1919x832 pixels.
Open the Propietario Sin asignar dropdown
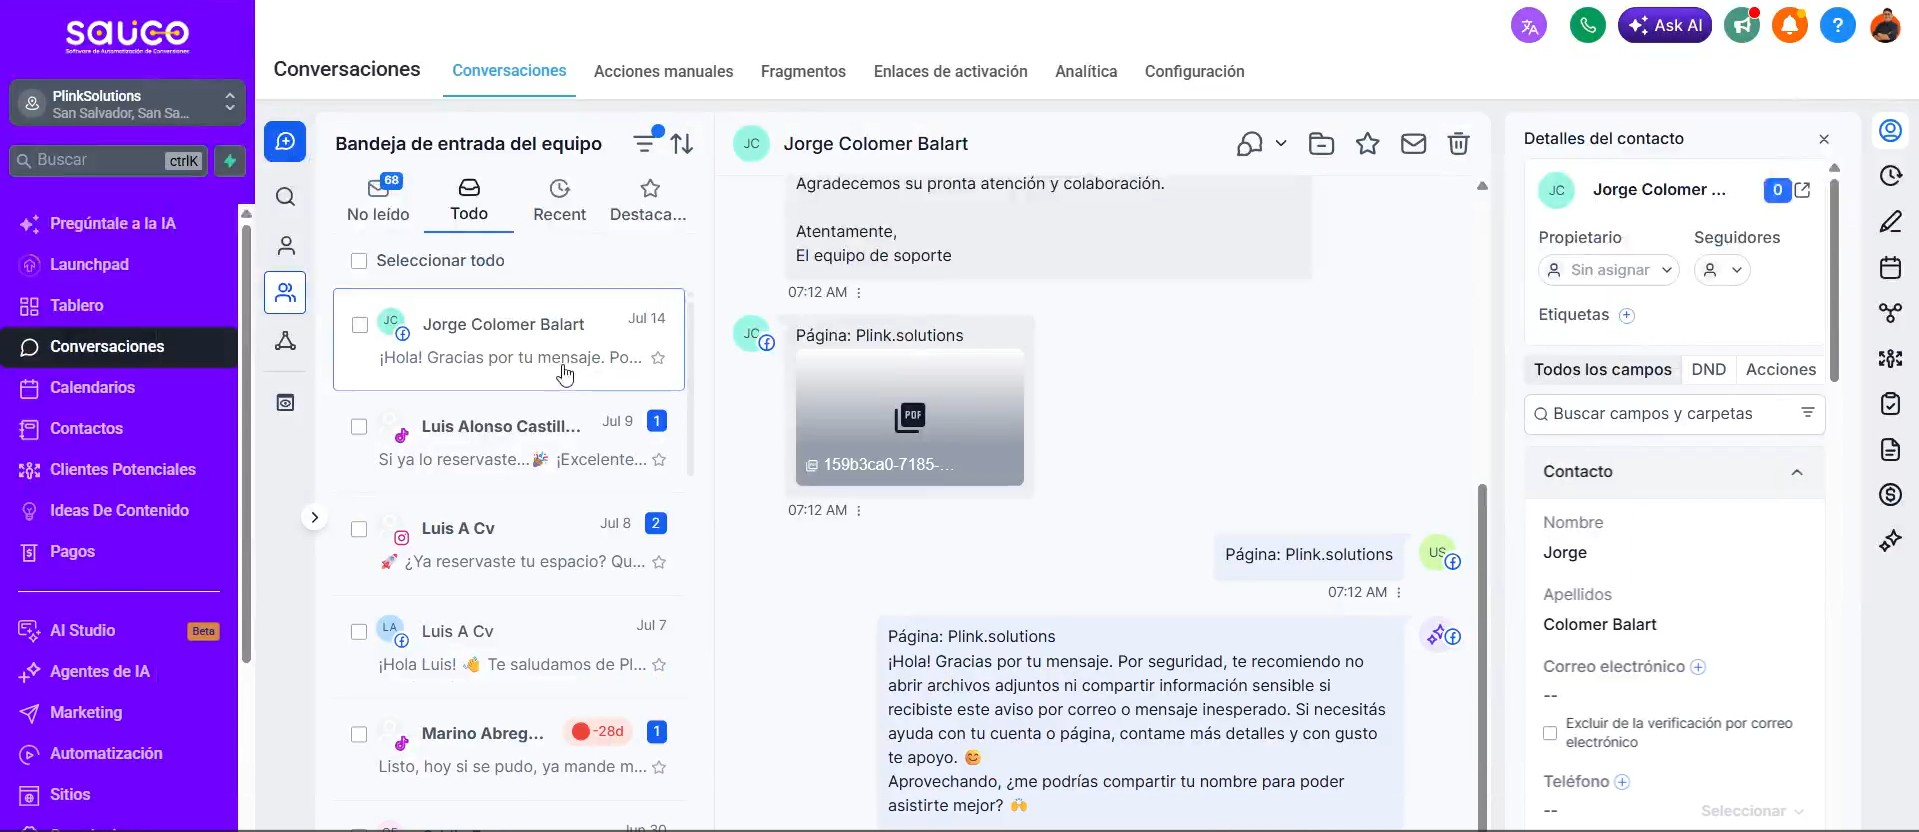click(1608, 270)
